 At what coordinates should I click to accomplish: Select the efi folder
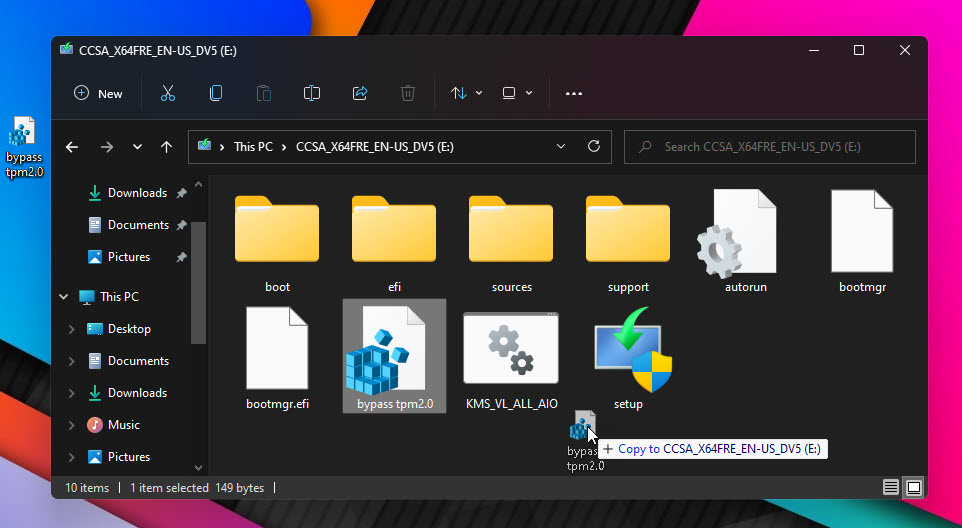pyautogui.click(x=394, y=243)
